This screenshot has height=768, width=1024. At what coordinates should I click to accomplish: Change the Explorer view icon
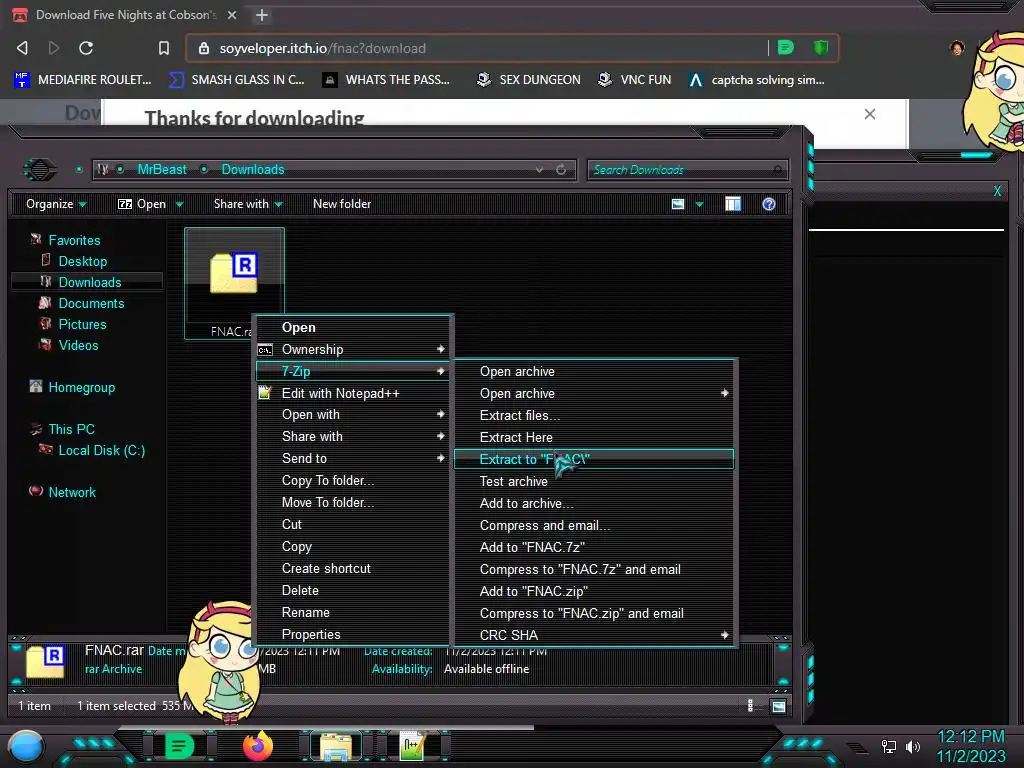click(678, 204)
